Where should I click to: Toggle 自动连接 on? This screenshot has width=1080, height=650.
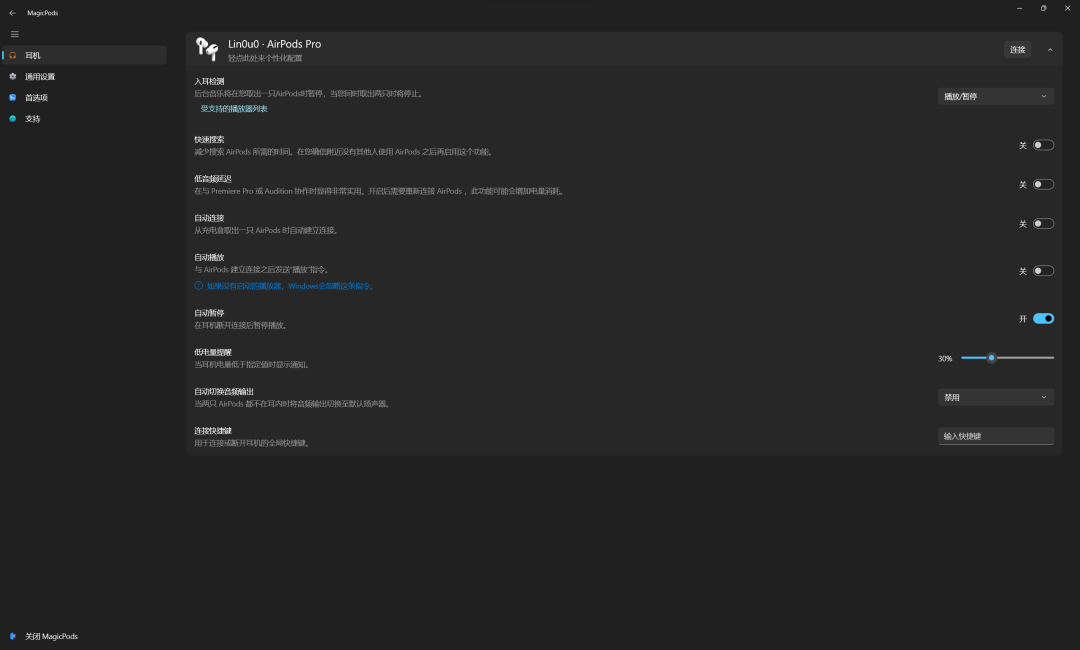coord(1043,224)
